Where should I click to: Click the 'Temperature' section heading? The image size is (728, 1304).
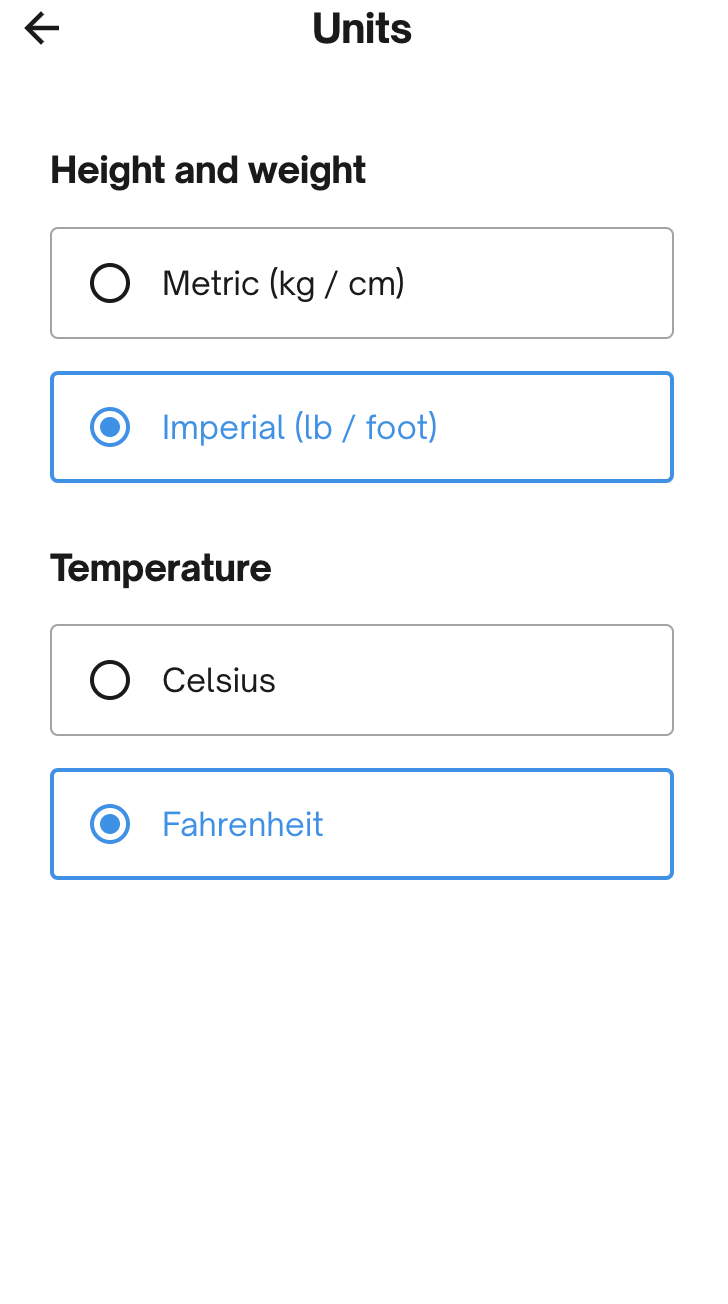[x=161, y=568]
